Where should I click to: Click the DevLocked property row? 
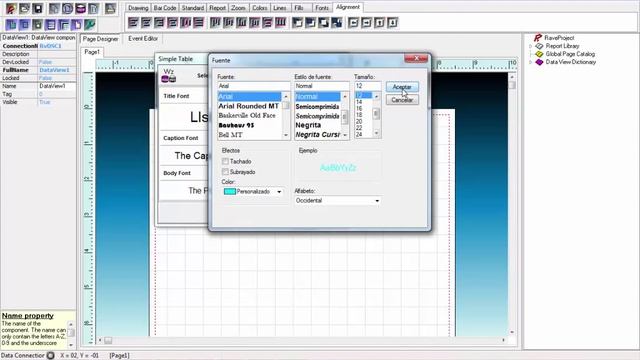click(38, 62)
